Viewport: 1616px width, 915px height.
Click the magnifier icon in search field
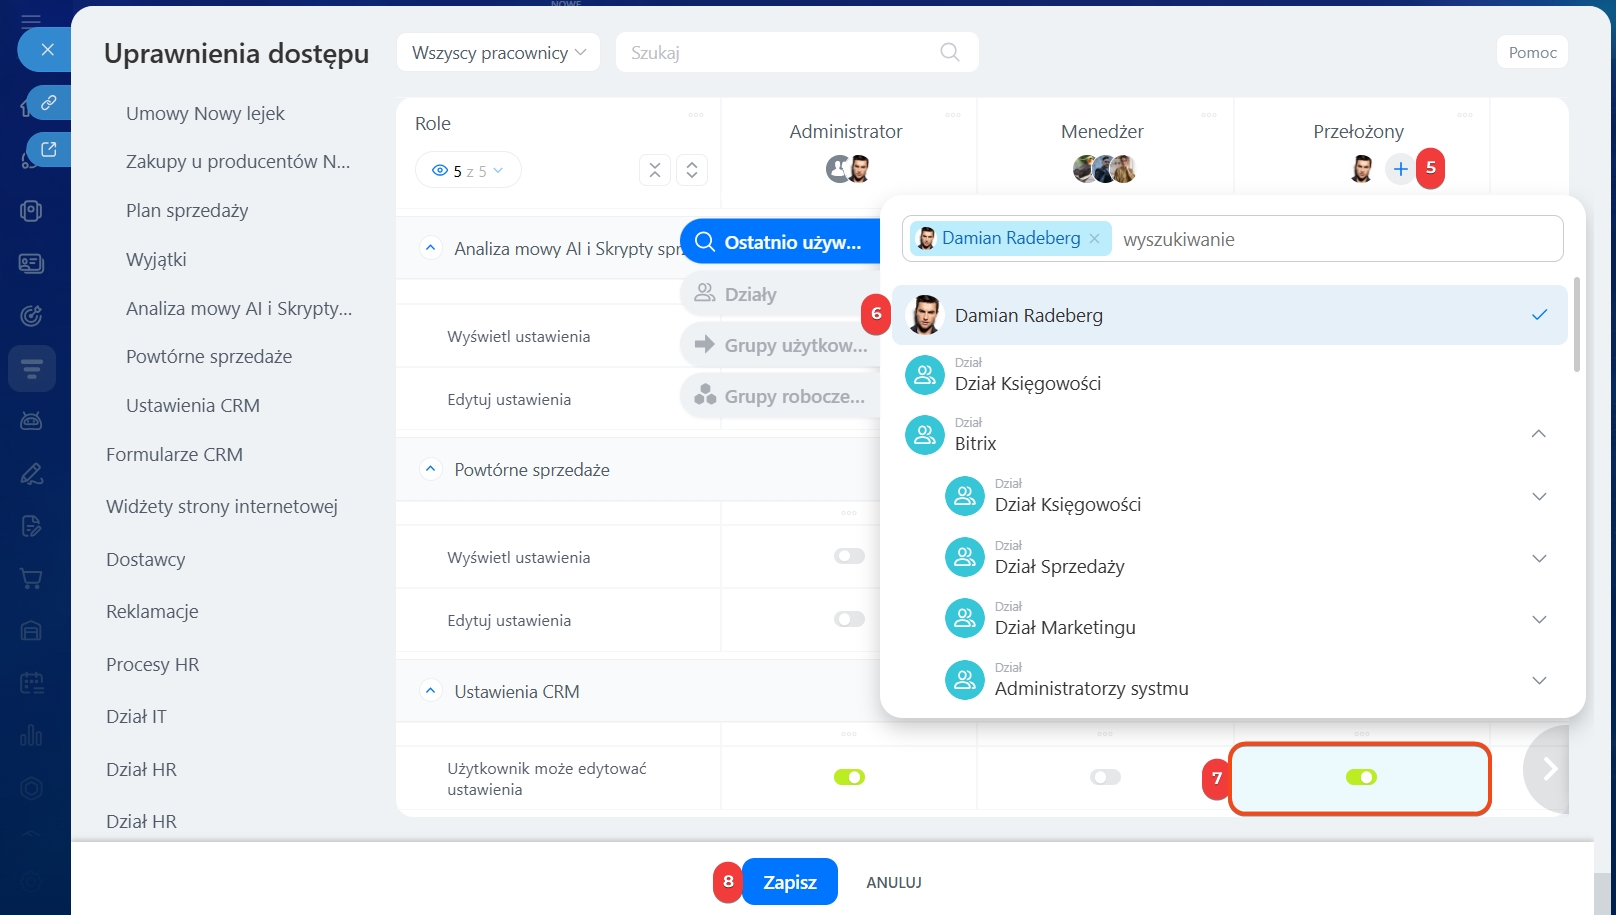pos(949,52)
